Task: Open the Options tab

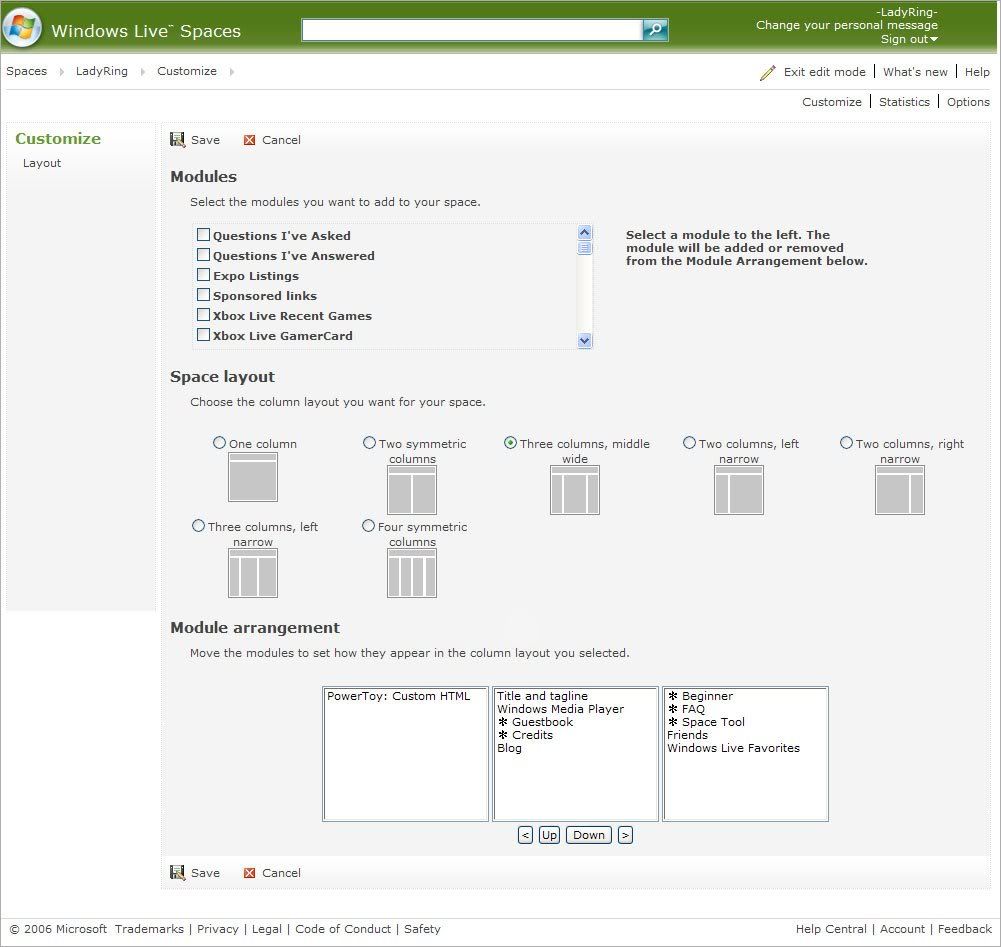Action: pos(968,102)
